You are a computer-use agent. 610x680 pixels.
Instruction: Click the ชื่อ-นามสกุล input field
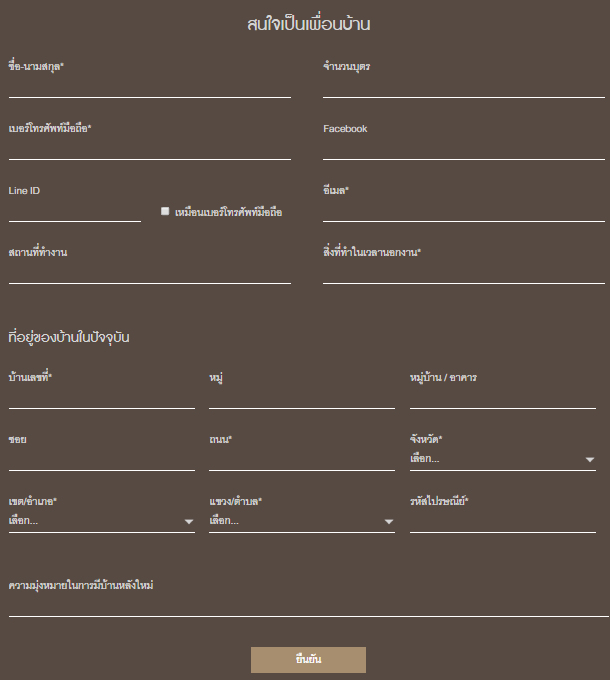coord(149,87)
